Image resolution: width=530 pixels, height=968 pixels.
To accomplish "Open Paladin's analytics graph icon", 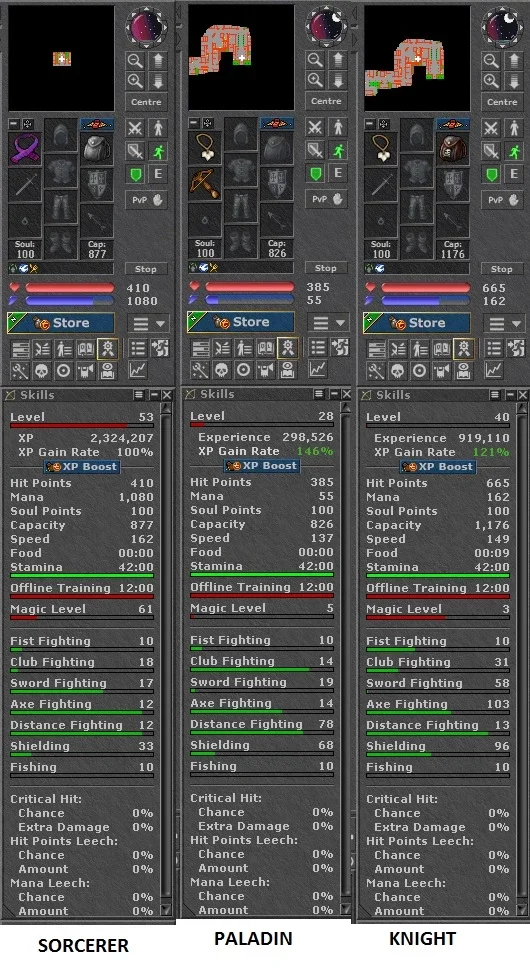I will (317, 369).
